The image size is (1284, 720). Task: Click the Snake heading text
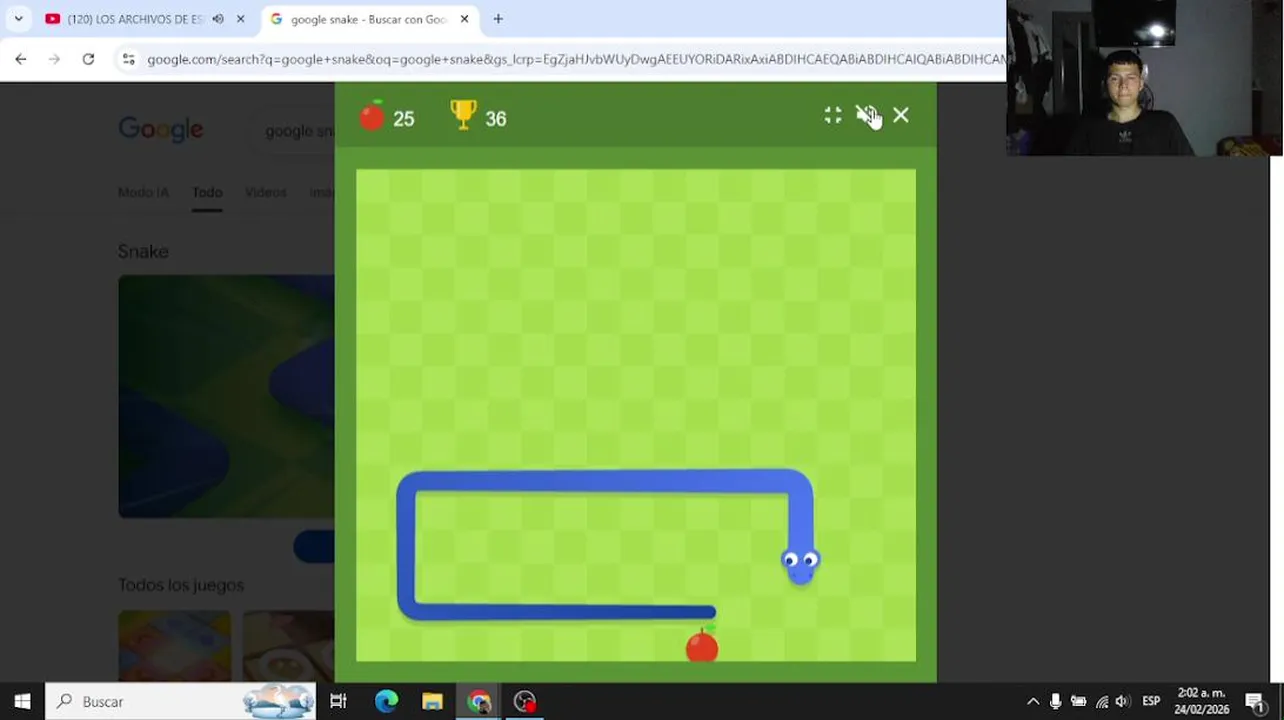coord(143,251)
